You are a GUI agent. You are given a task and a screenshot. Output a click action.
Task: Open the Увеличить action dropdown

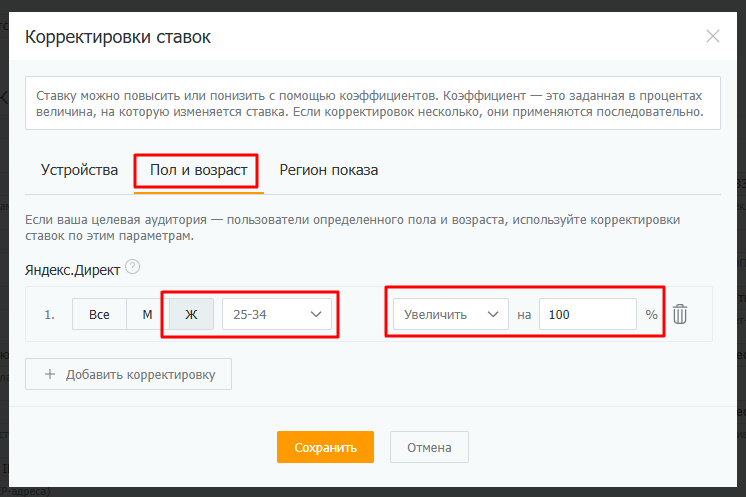tap(451, 314)
